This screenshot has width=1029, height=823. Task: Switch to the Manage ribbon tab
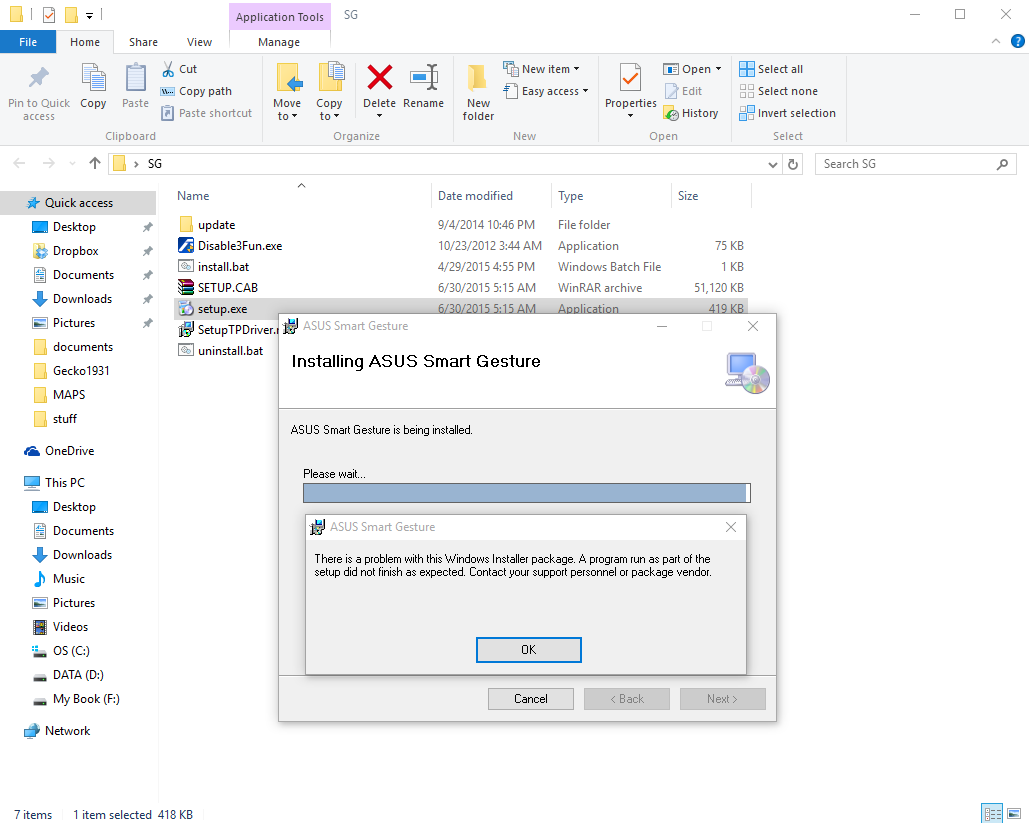click(279, 42)
